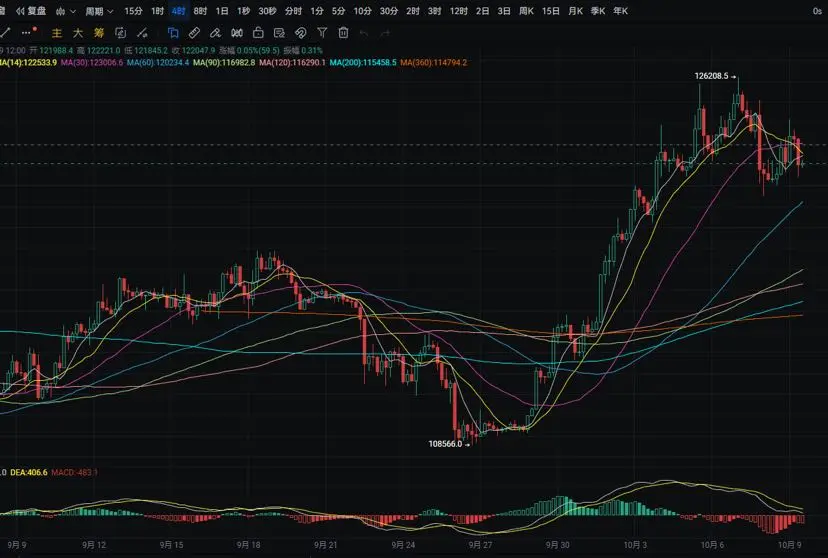The width and height of the screenshot is (828, 558).
Task: Open the more tools ellipsis menu
Action: pyautogui.click(x=26, y=33)
